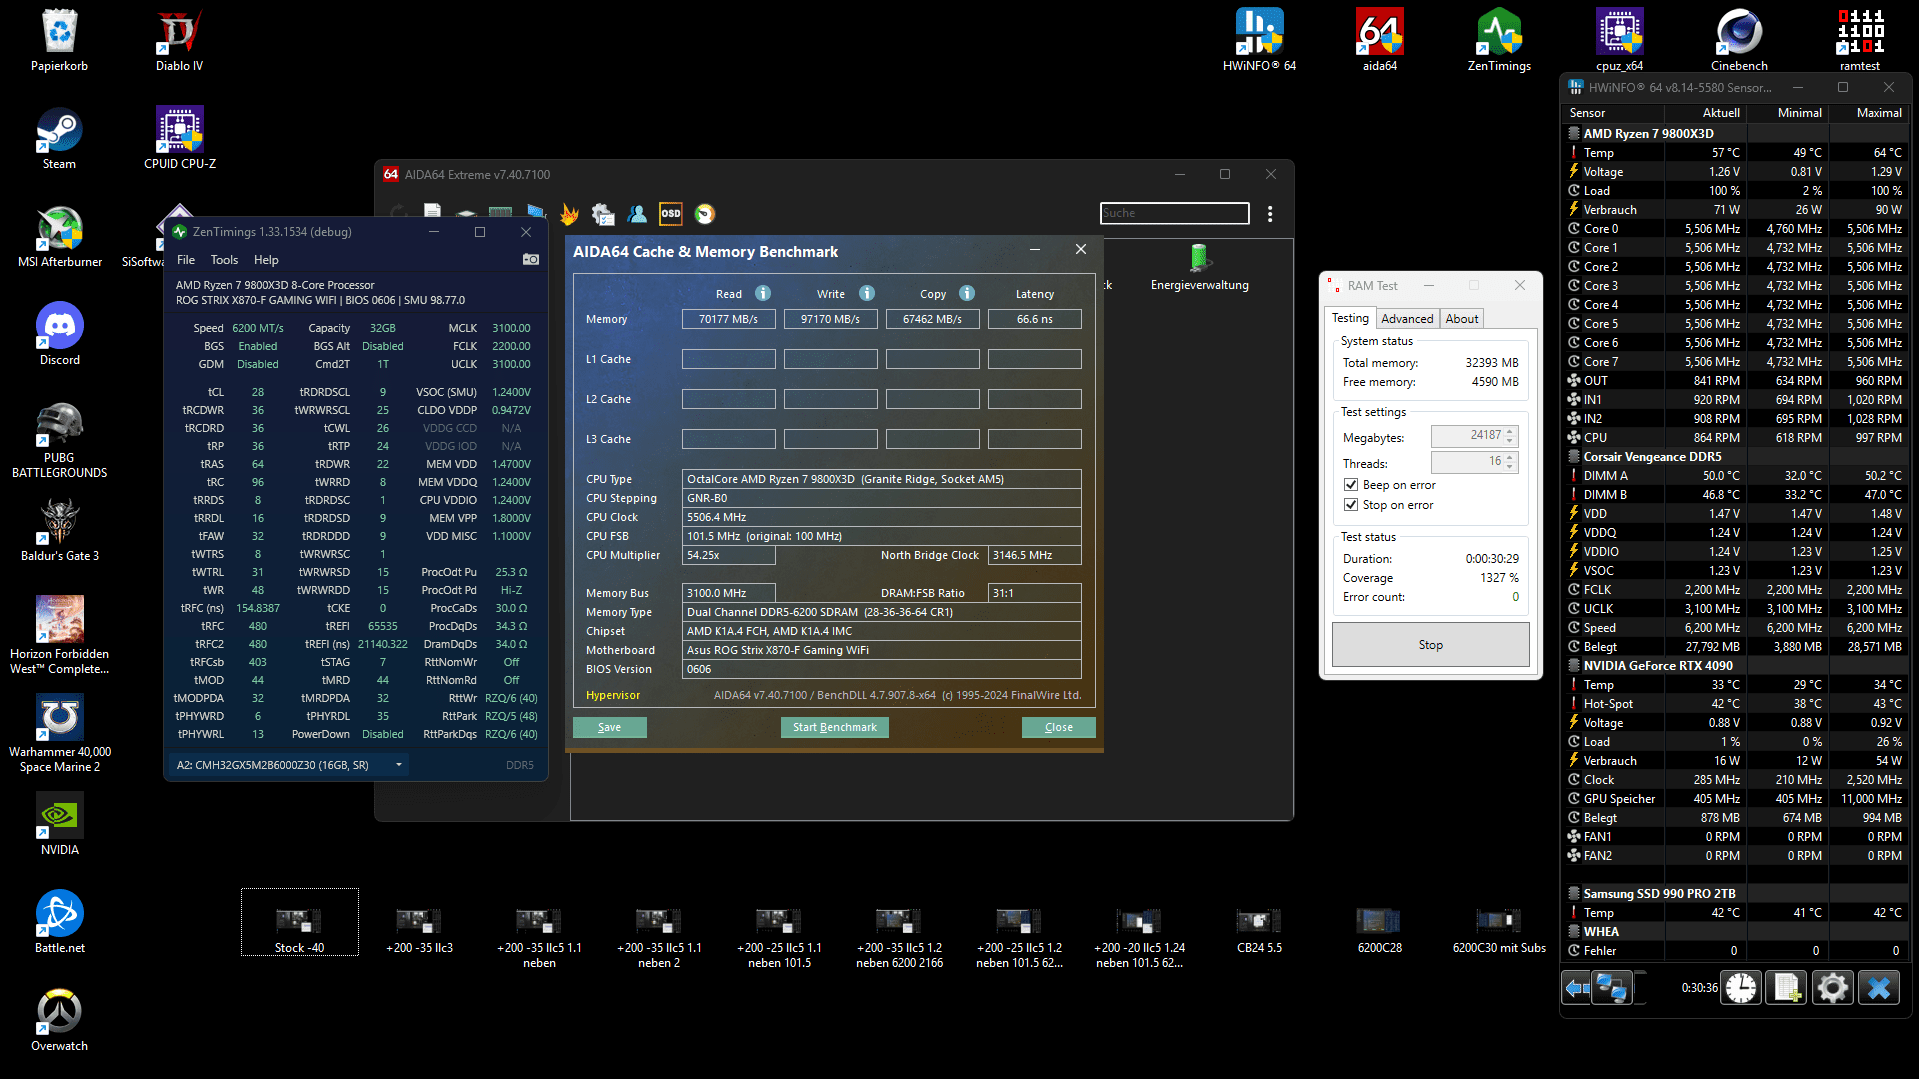Open the Cinebench desktop shortcut

click(1739, 40)
